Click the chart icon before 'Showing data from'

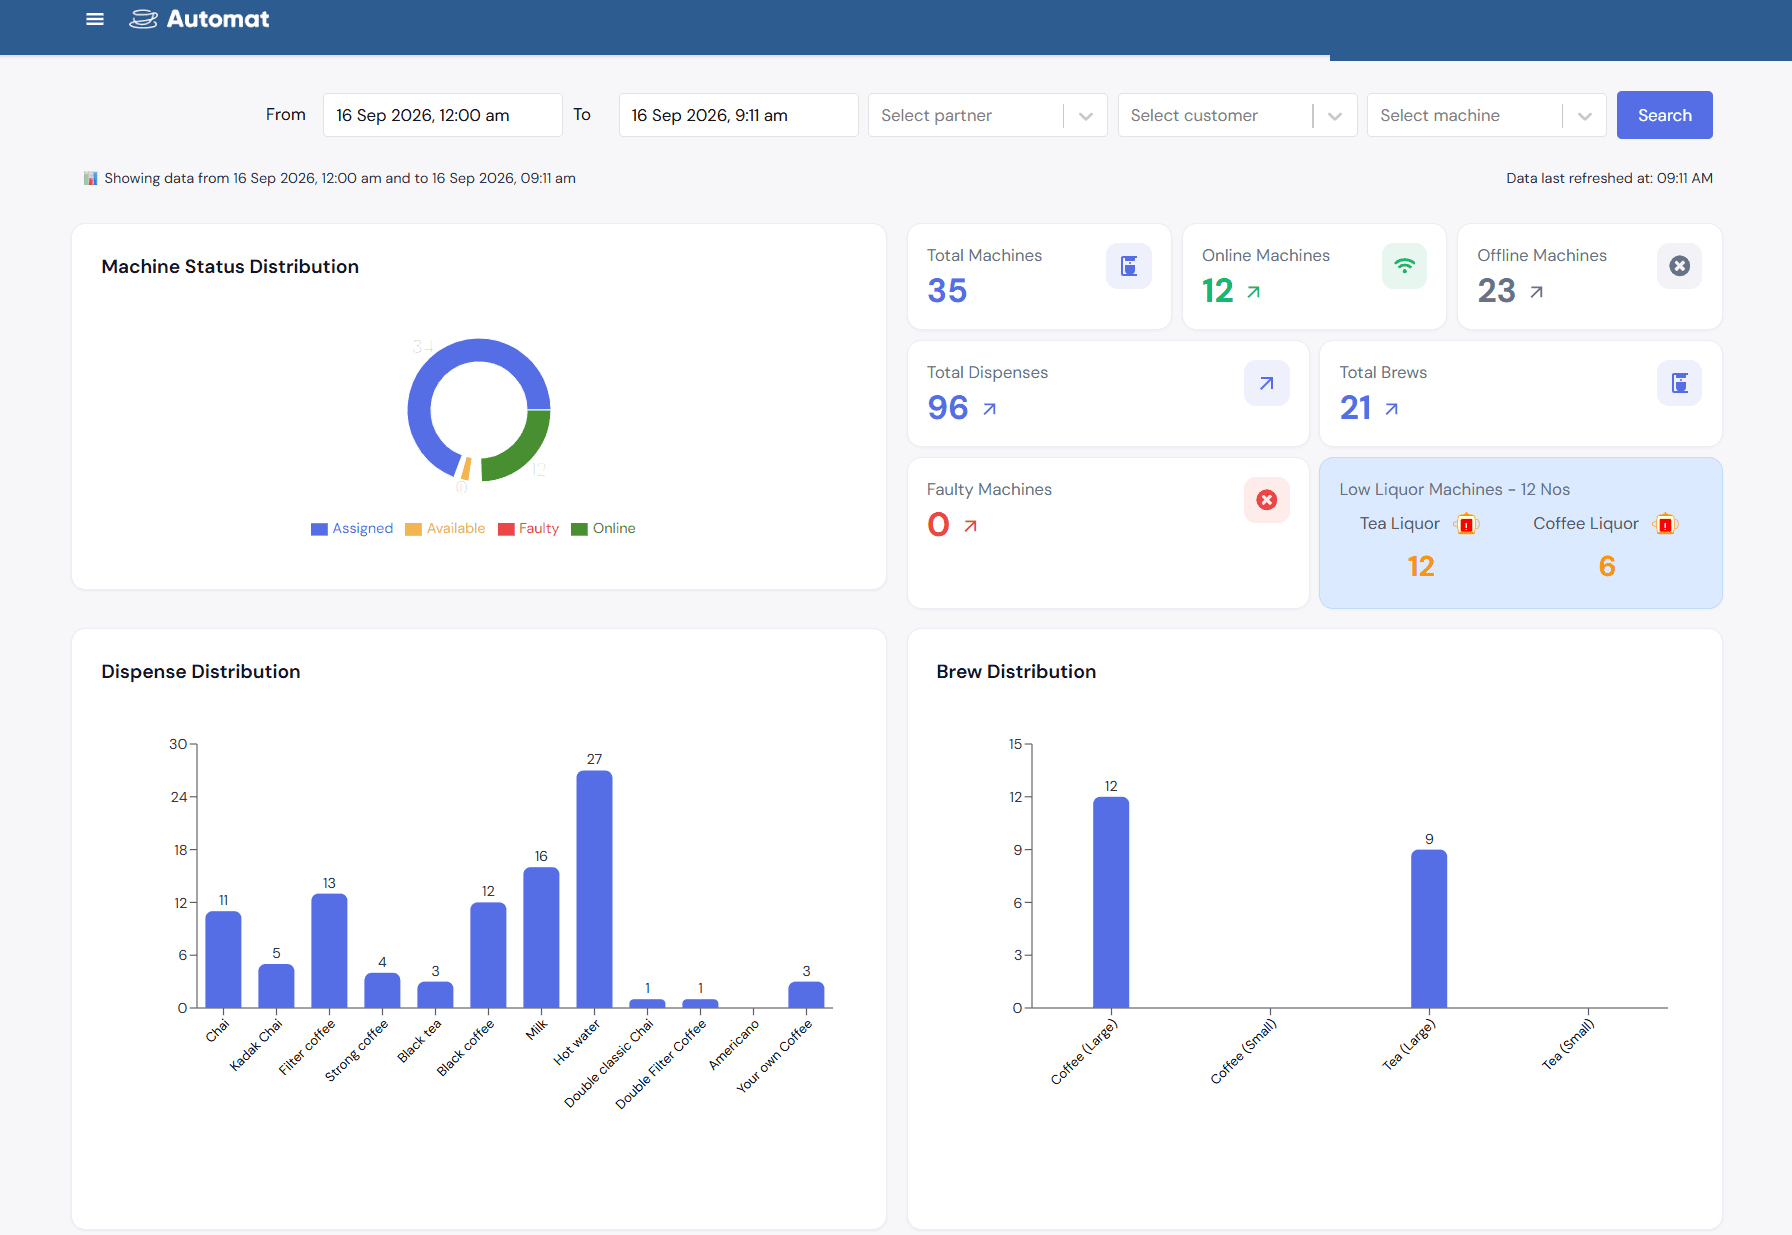pyautogui.click(x=91, y=178)
